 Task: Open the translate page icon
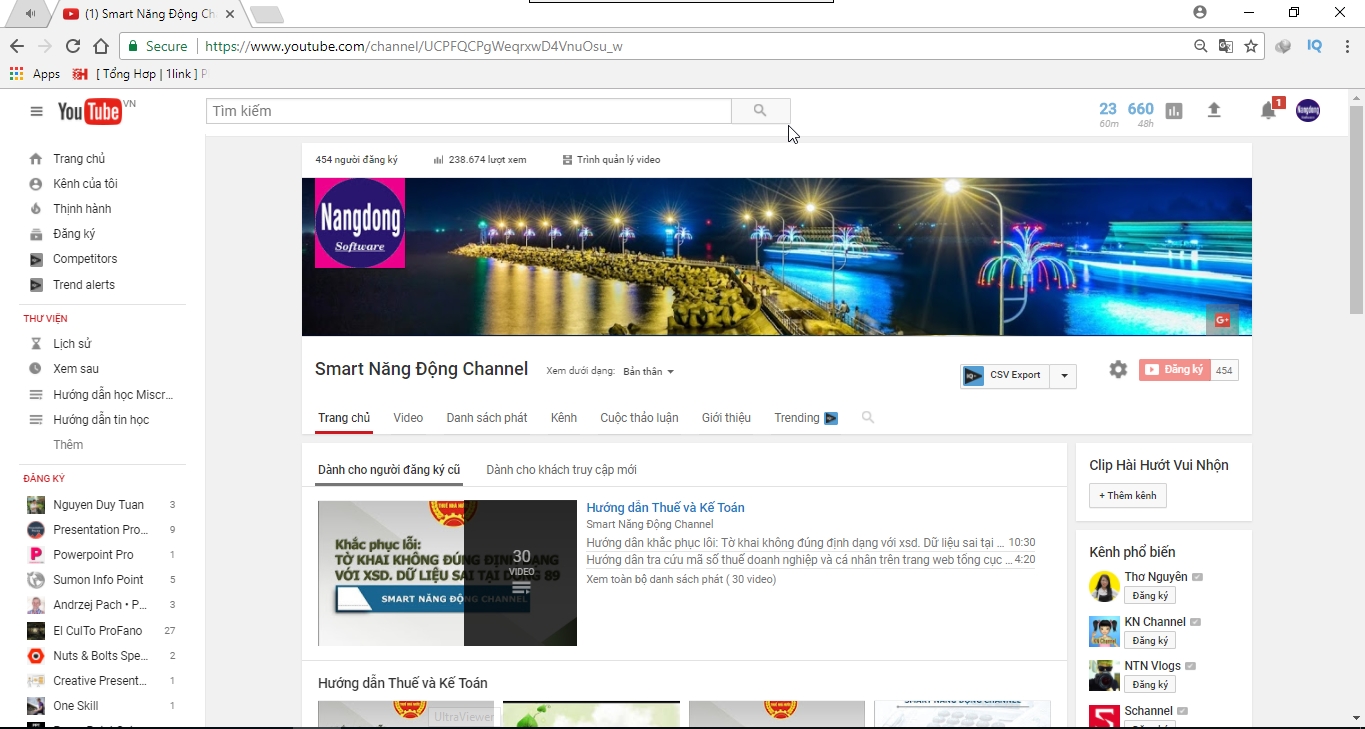coord(1226,46)
